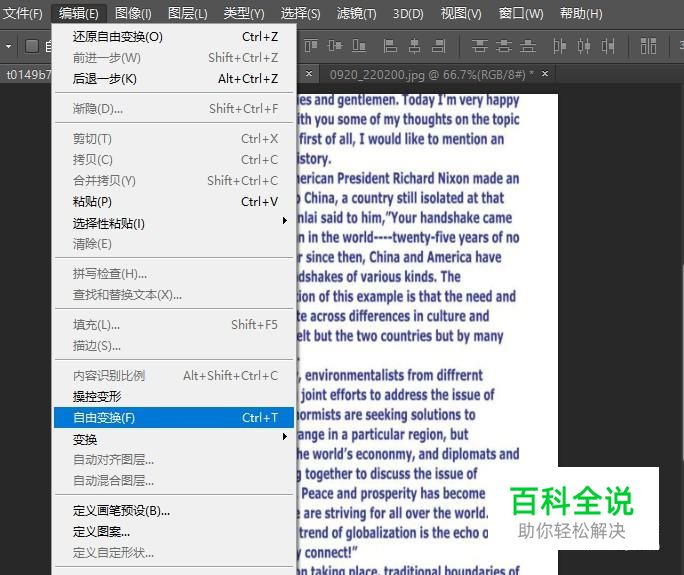Choose 自由变换(F) from the Edit menu

pos(104,417)
